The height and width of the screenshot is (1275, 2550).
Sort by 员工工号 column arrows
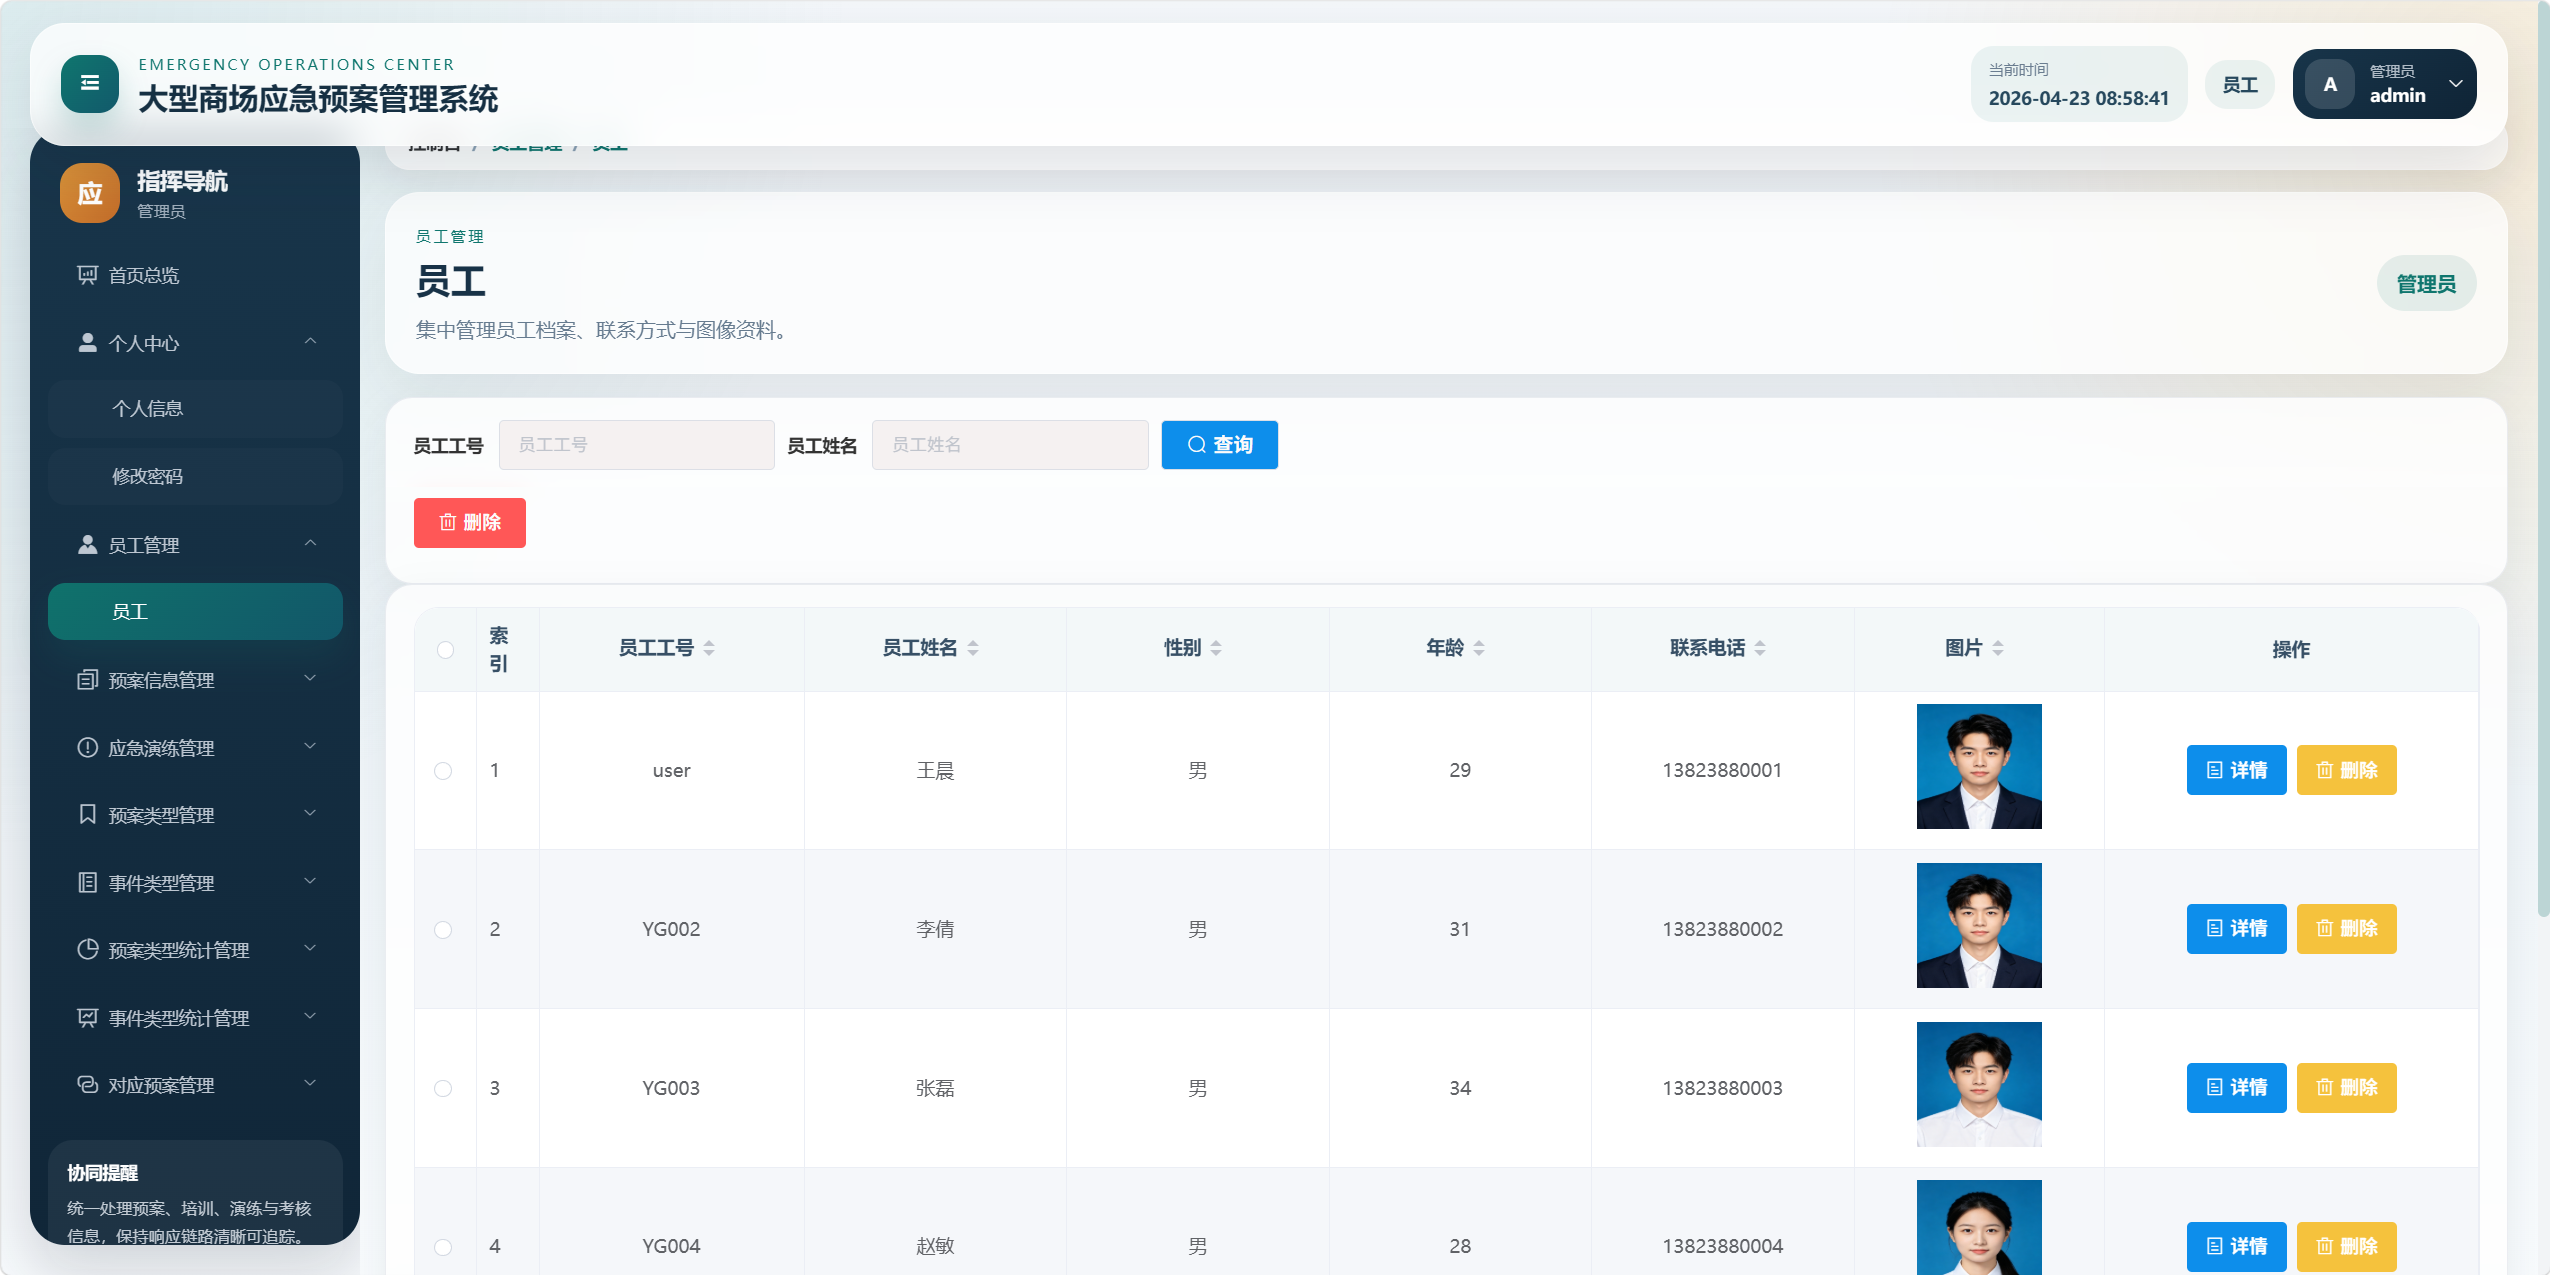[x=709, y=648]
